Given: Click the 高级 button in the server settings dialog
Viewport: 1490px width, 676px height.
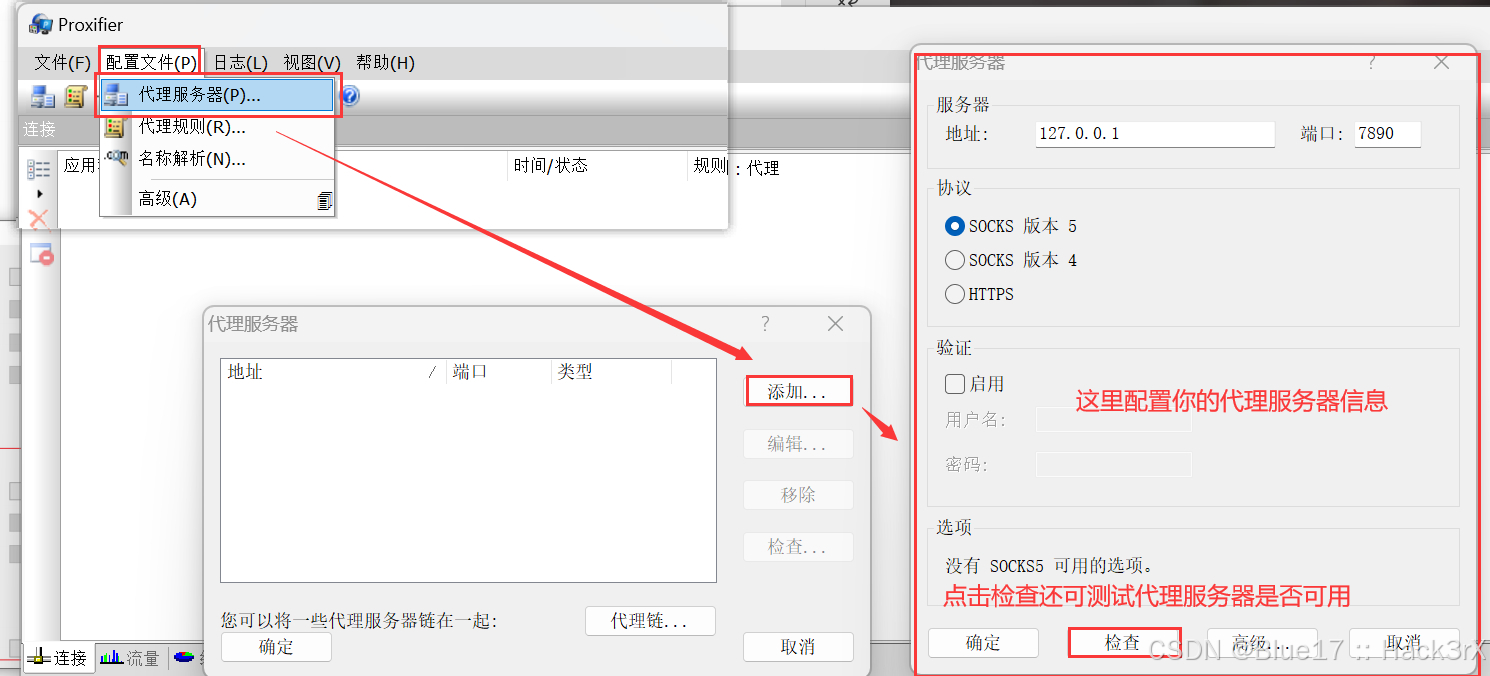Looking at the screenshot, I should [1263, 643].
